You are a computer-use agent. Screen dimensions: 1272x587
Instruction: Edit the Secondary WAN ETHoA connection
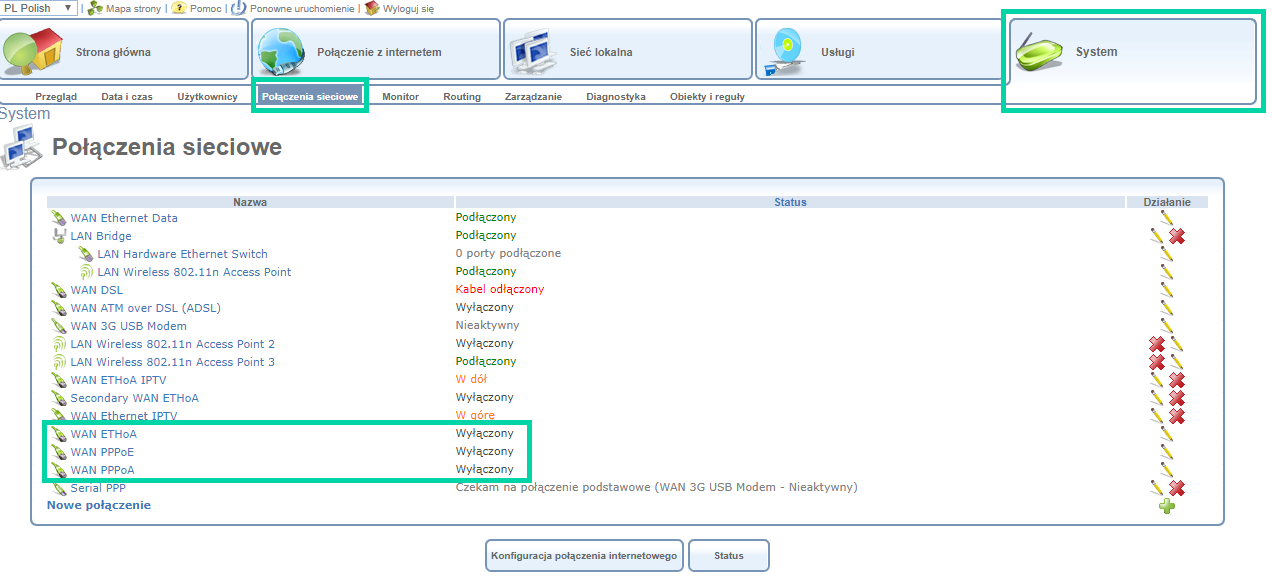coord(1157,398)
